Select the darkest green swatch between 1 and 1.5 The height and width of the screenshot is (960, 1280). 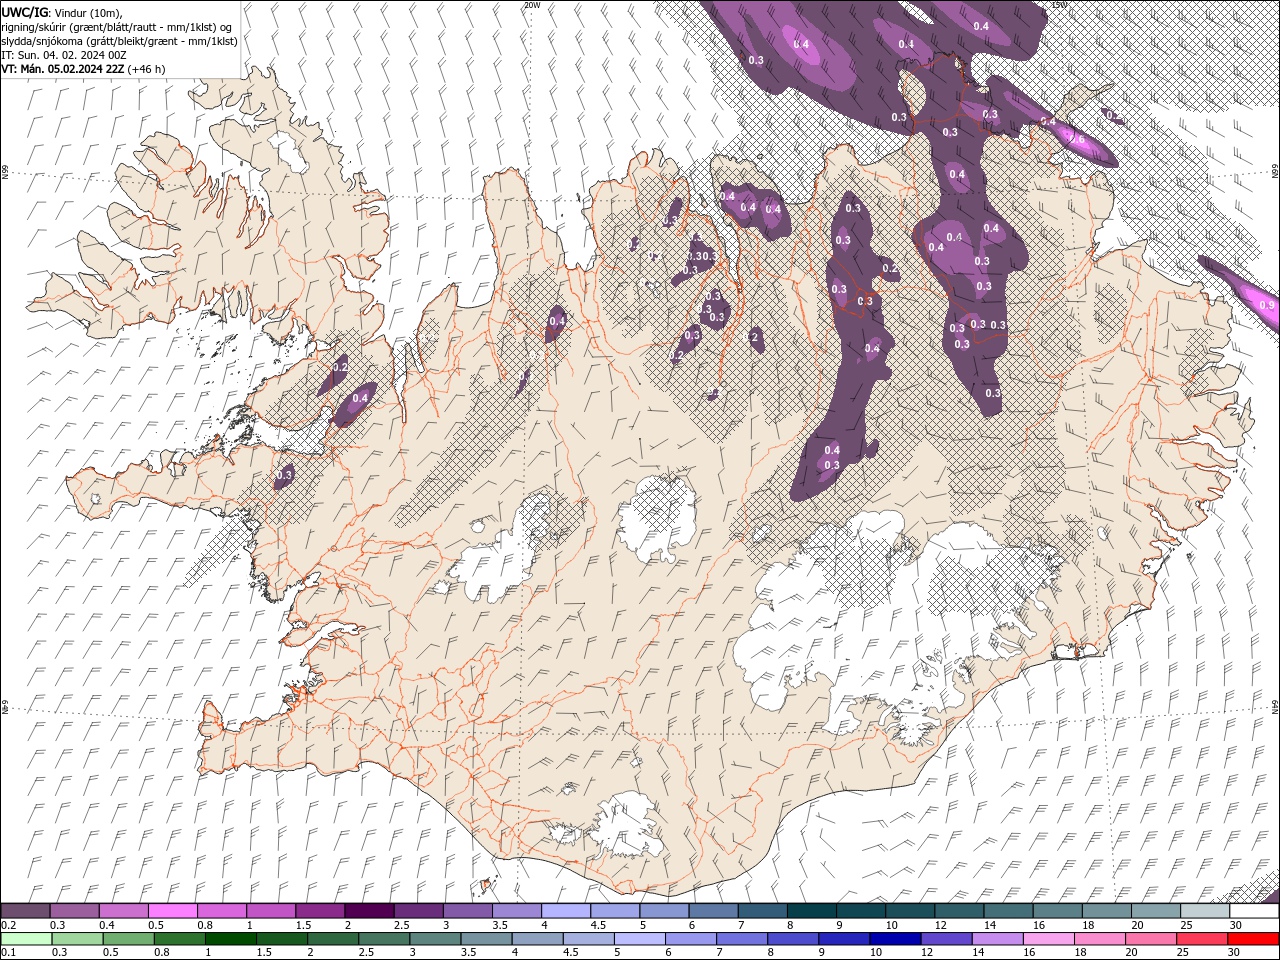point(231,938)
